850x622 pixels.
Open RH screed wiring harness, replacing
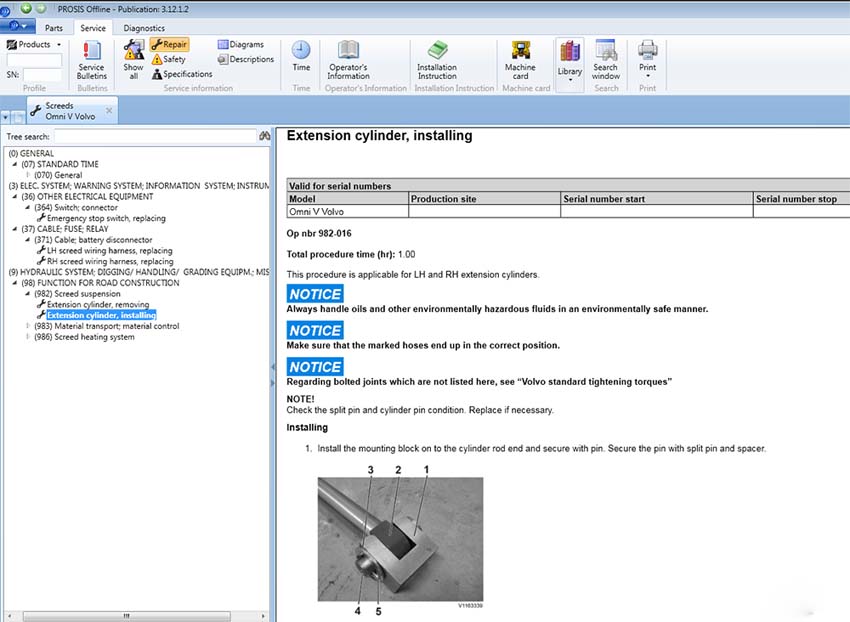pos(110,261)
